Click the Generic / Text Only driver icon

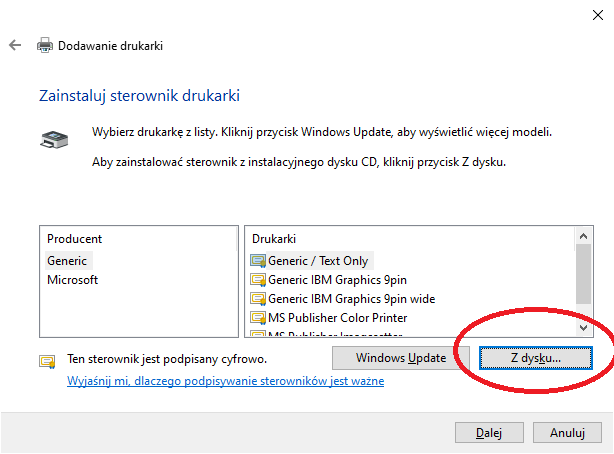258,261
